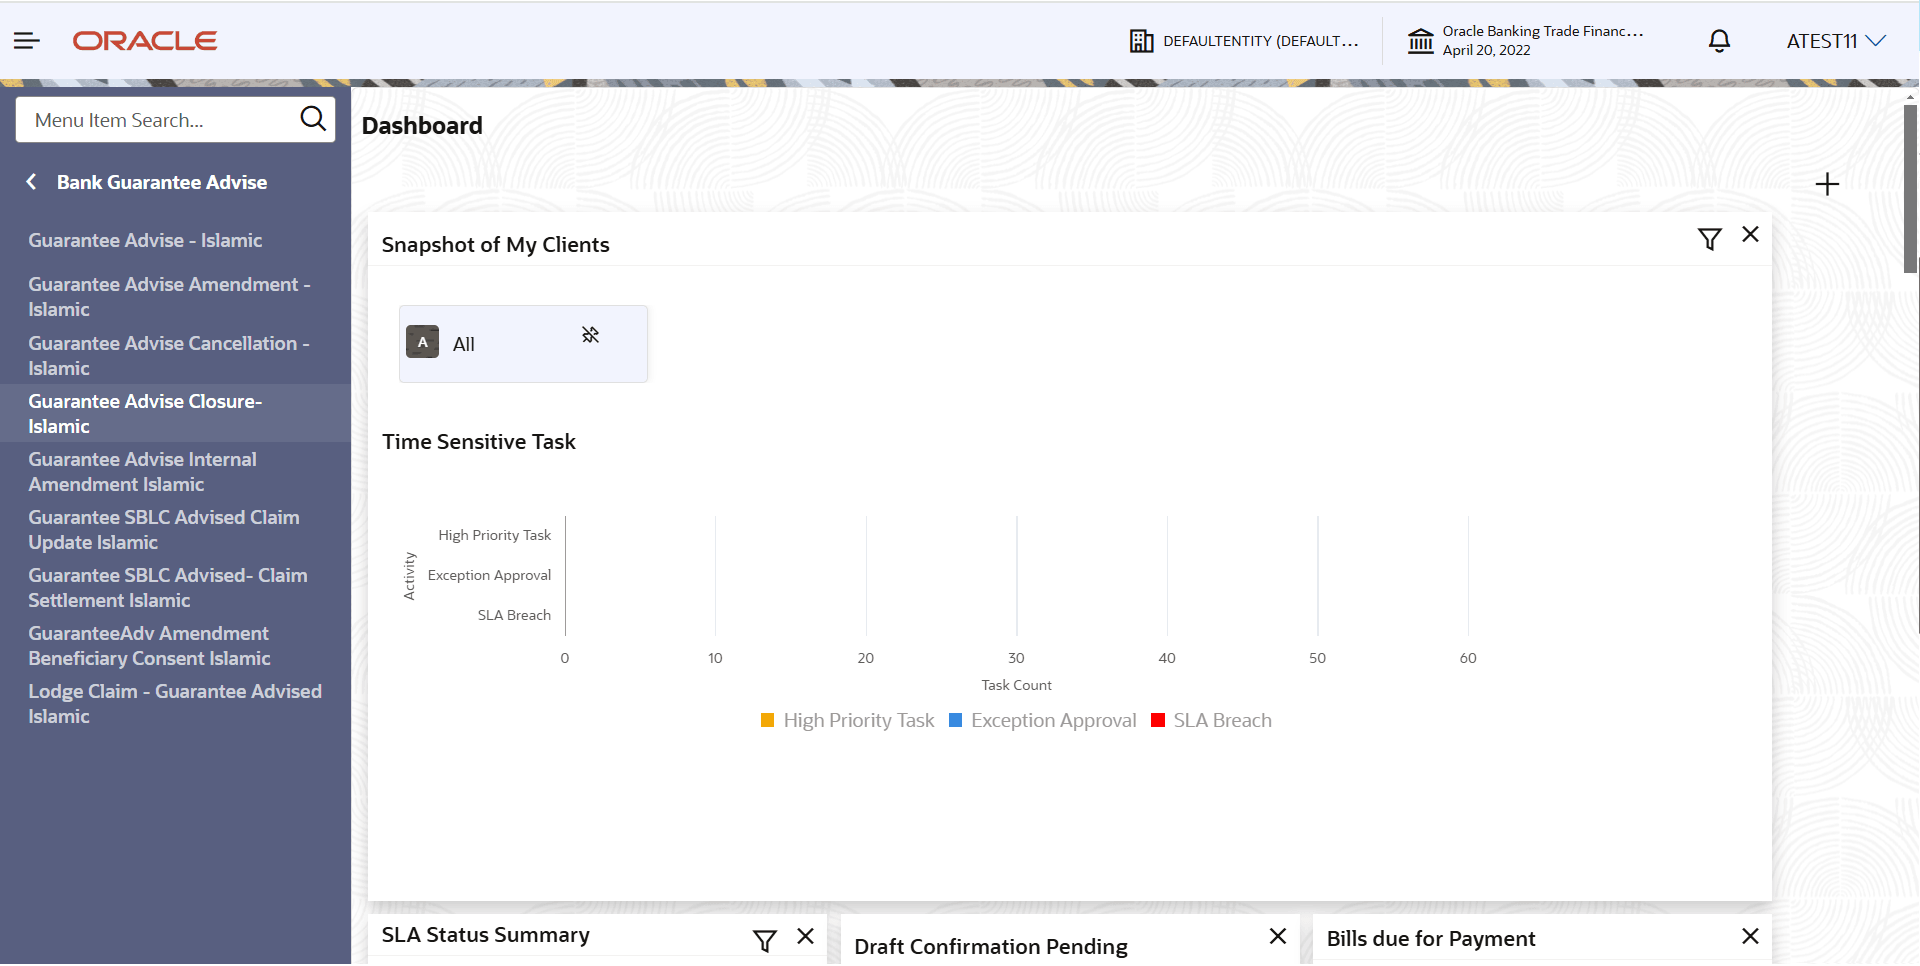Click the menu search magnifier icon
Image resolution: width=1920 pixels, height=966 pixels.
coord(313,119)
